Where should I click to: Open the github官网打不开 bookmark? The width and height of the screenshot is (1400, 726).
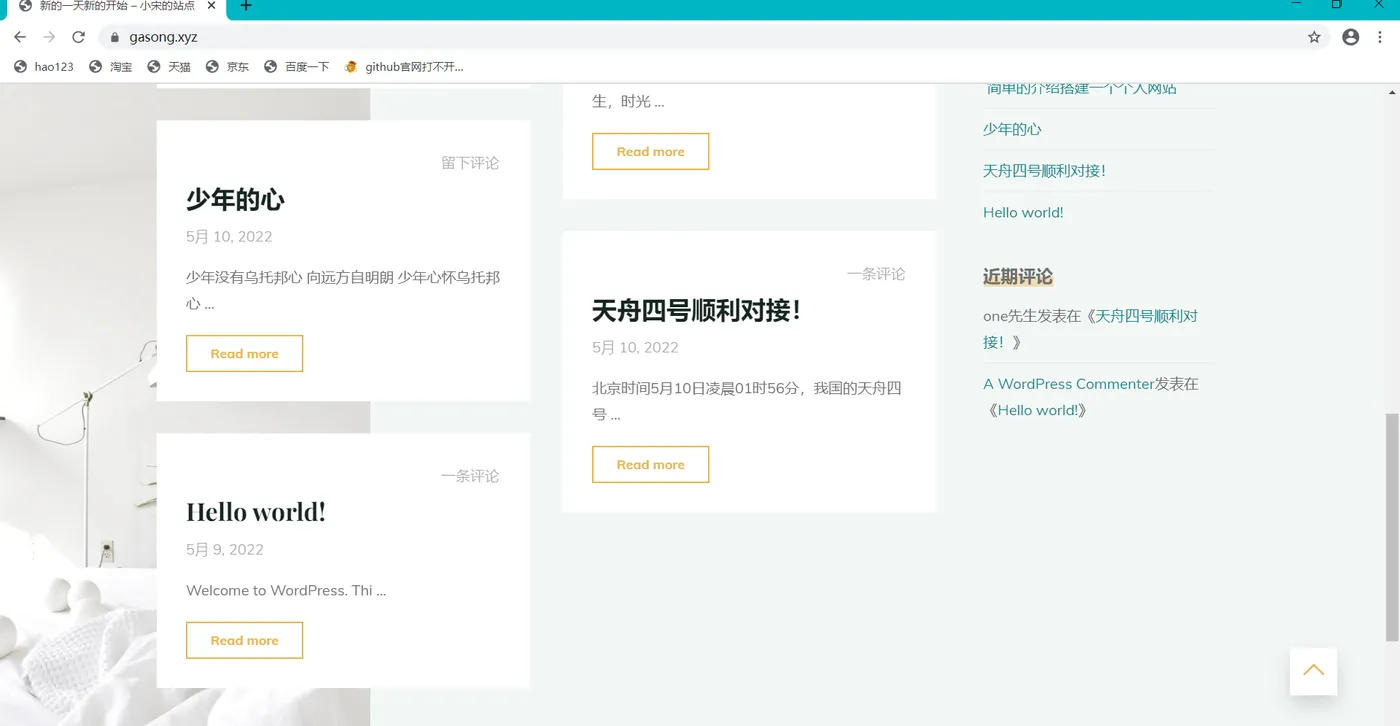click(x=404, y=67)
